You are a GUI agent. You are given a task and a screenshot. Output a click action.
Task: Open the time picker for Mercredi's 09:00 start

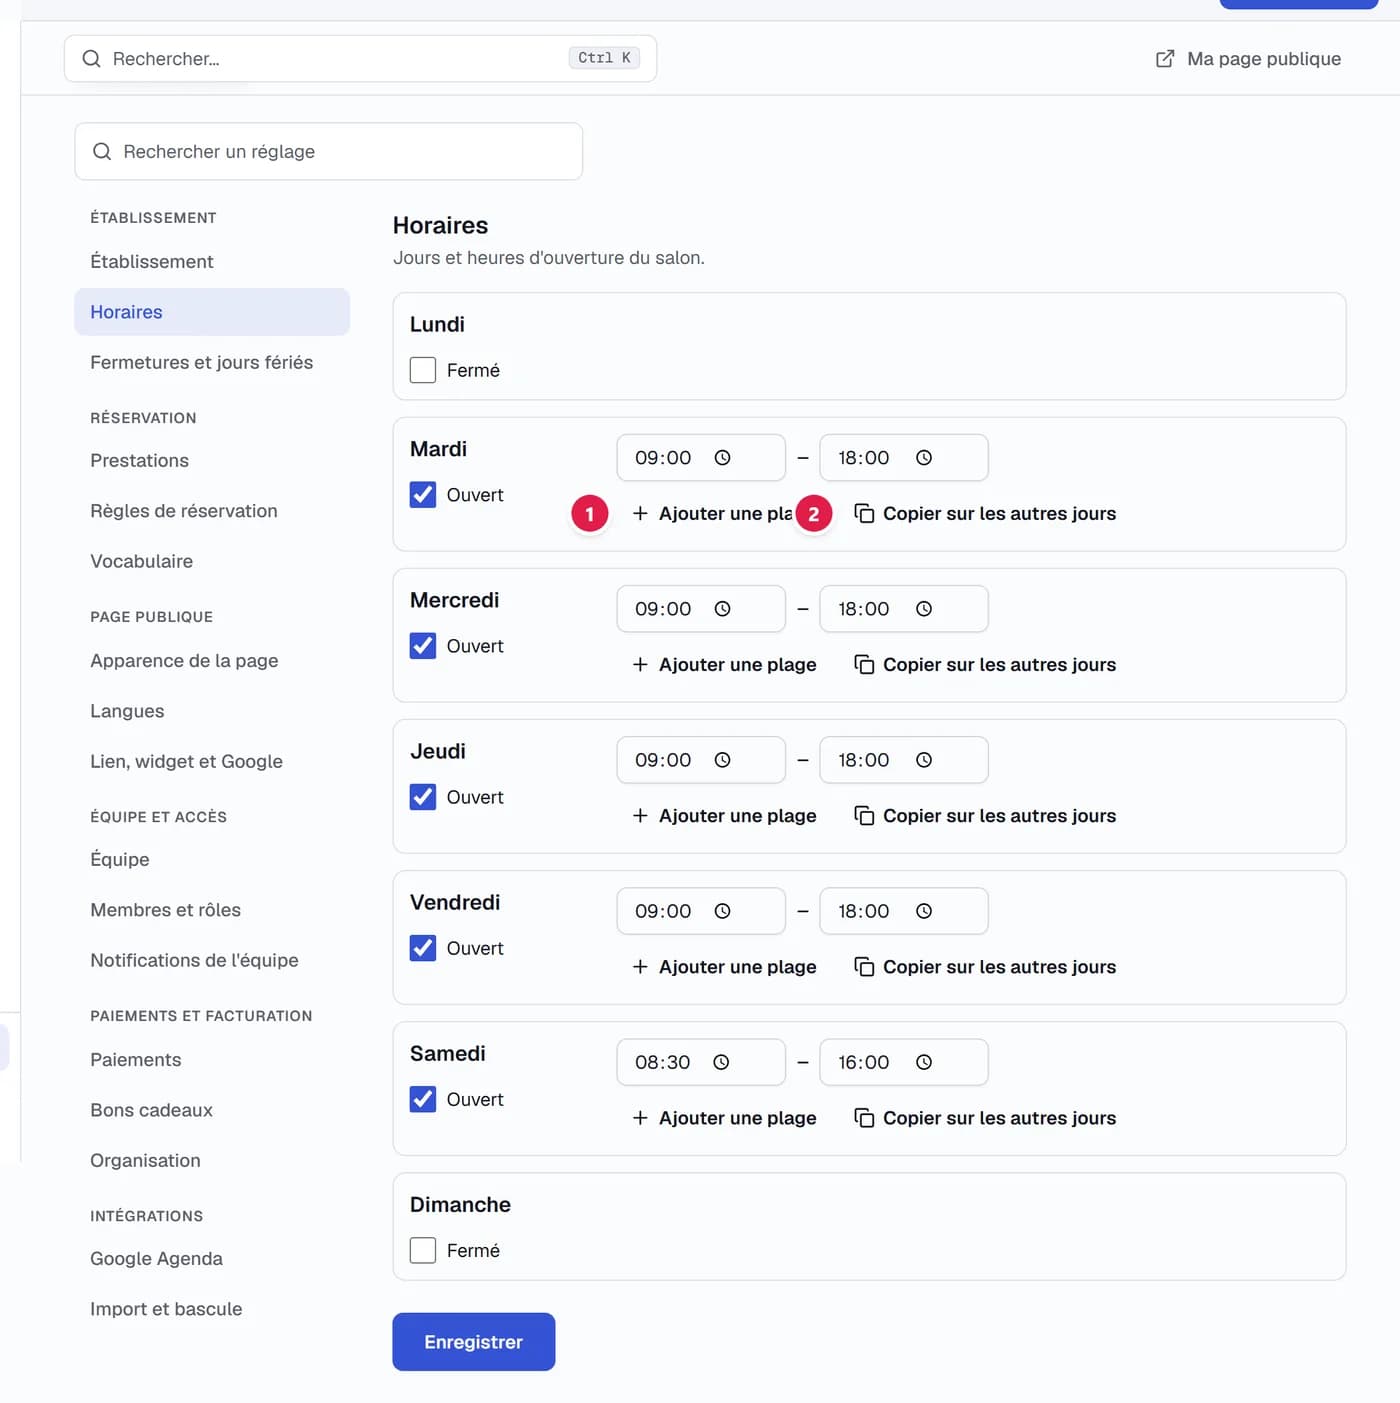(722, 609)
